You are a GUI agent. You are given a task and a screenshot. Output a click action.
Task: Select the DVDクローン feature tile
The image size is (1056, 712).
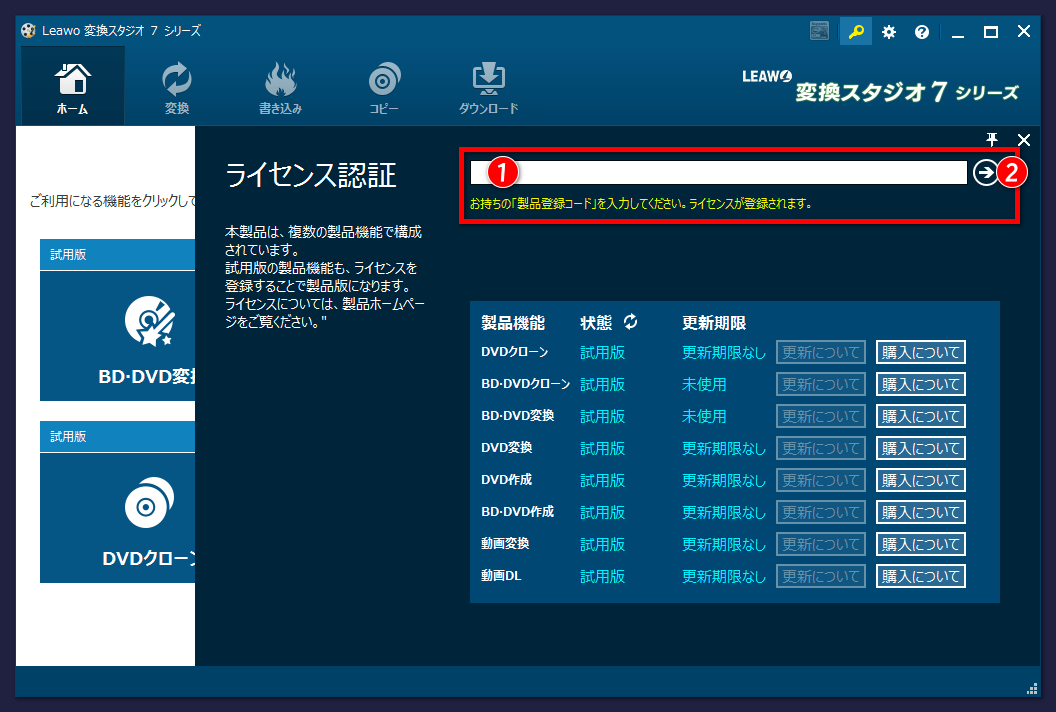click(x=117, y=517)
